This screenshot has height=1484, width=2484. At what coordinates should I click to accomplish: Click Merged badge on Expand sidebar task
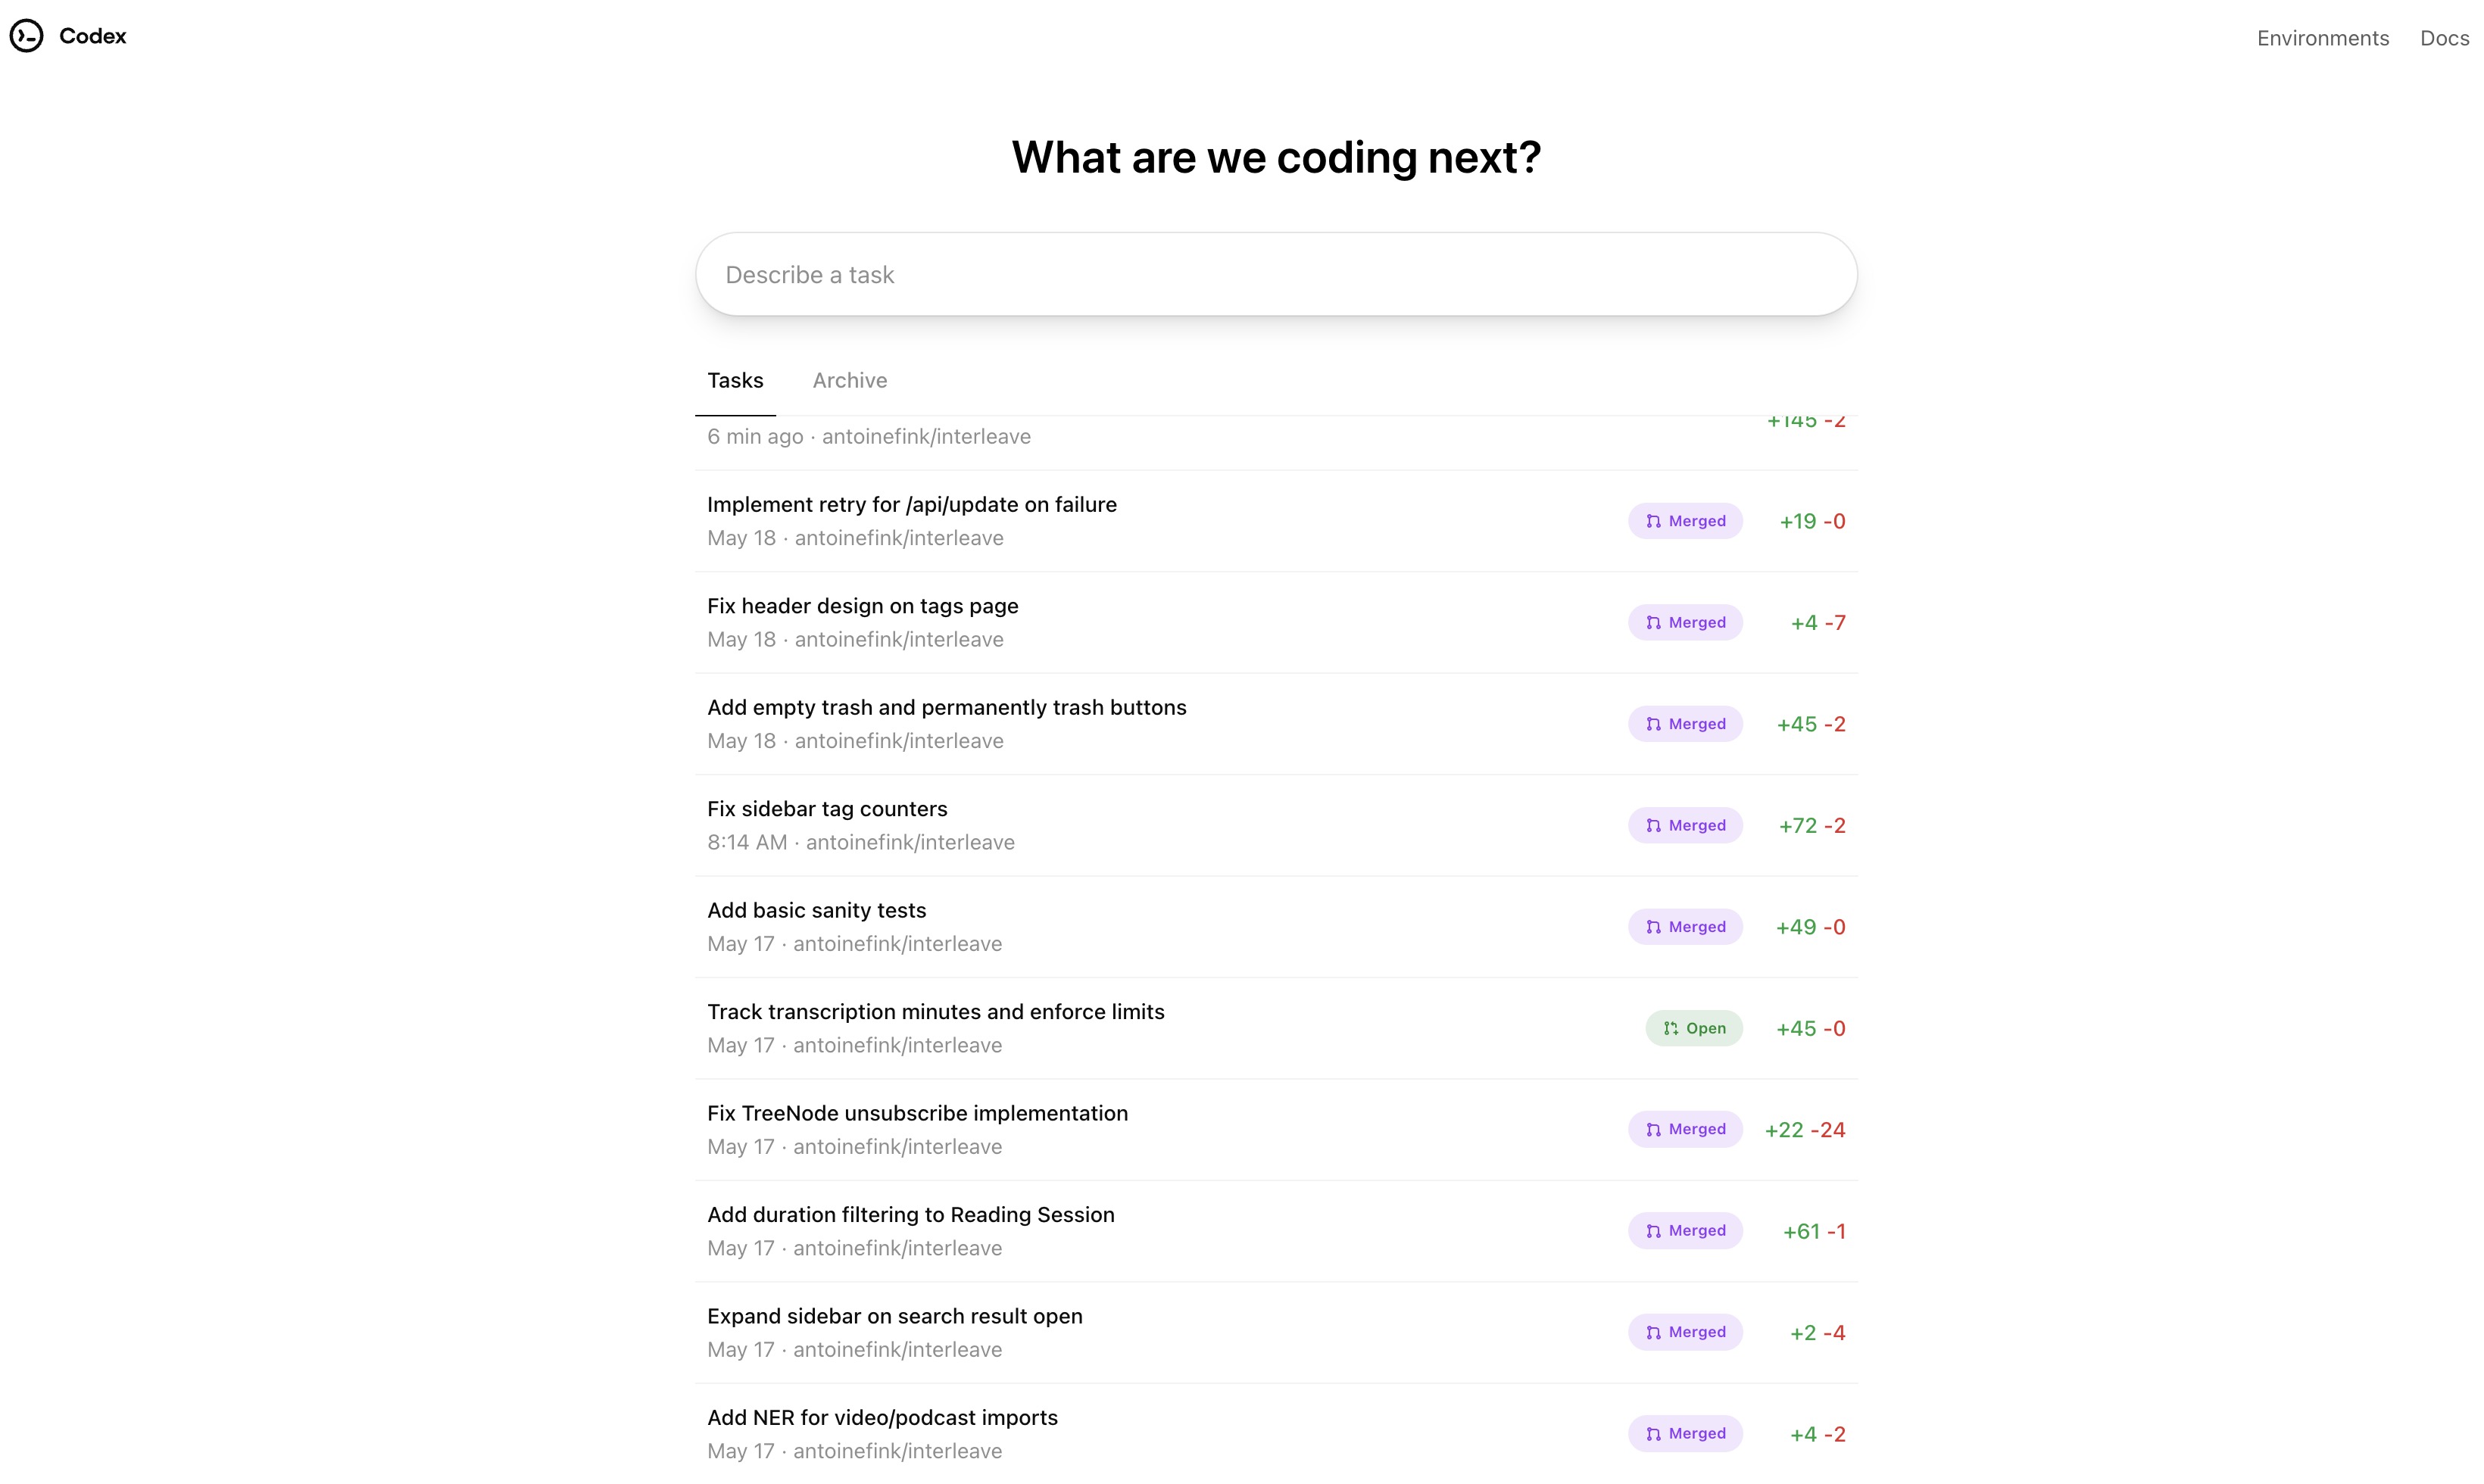click(1685, 1332)
